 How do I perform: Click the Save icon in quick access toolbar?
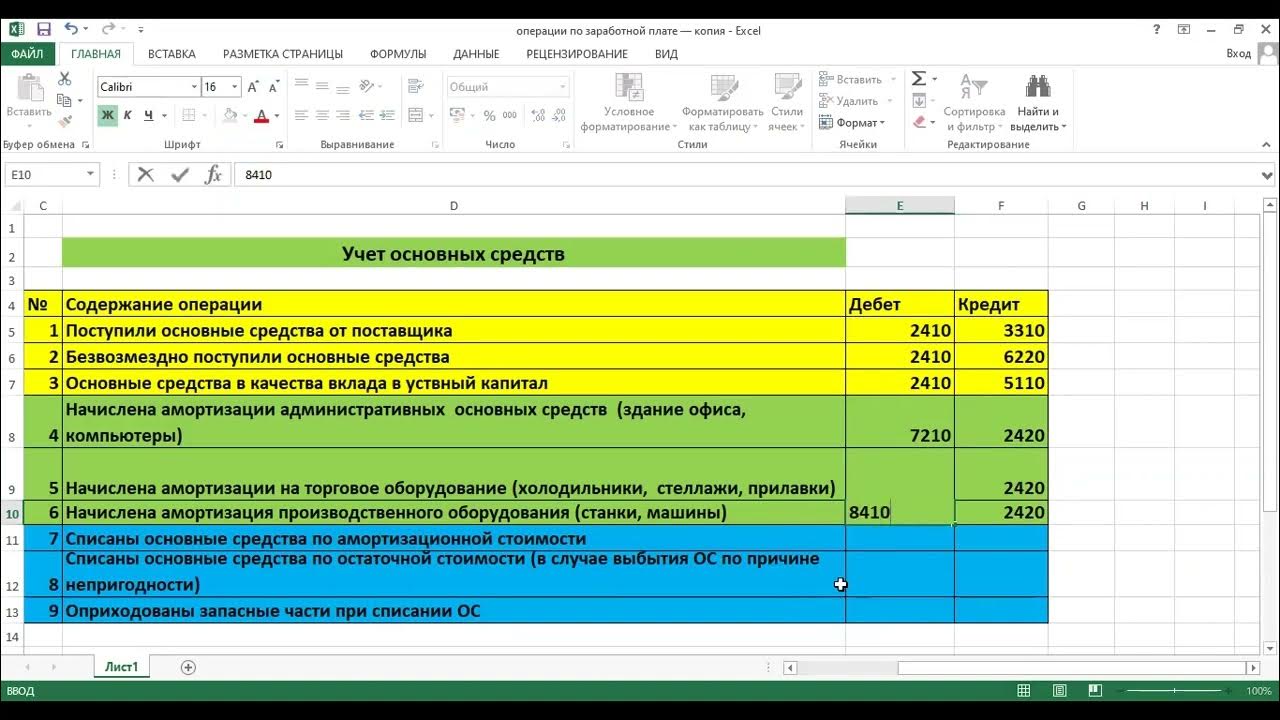(44, 30)
